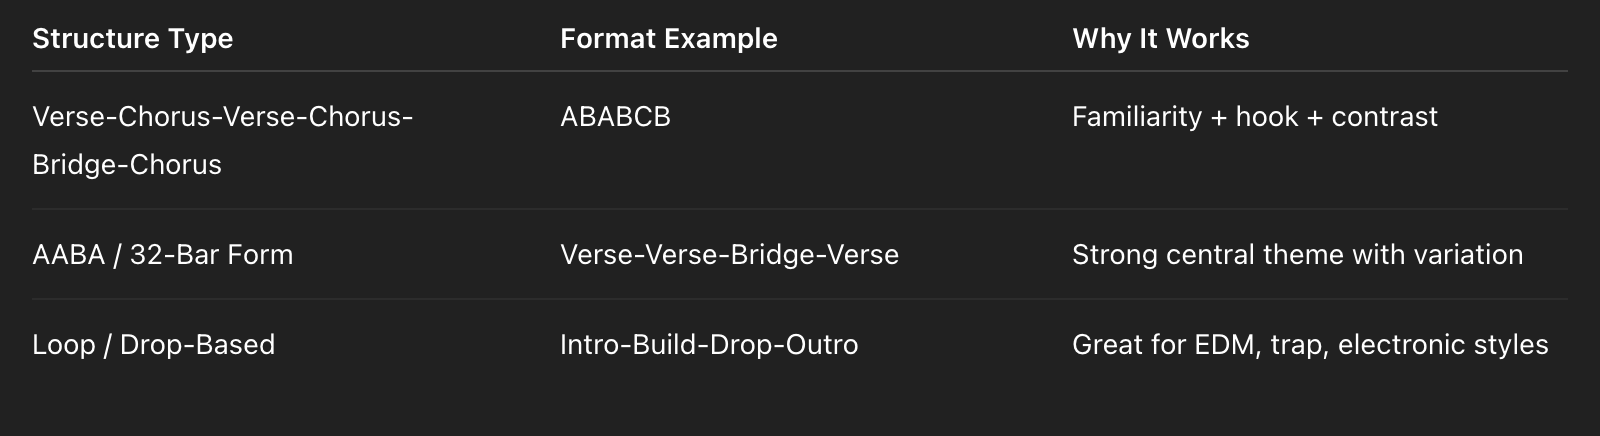The image size is (1600, 436).
Task: Click Strong central theme with variation text
Action: [1298, 255]
